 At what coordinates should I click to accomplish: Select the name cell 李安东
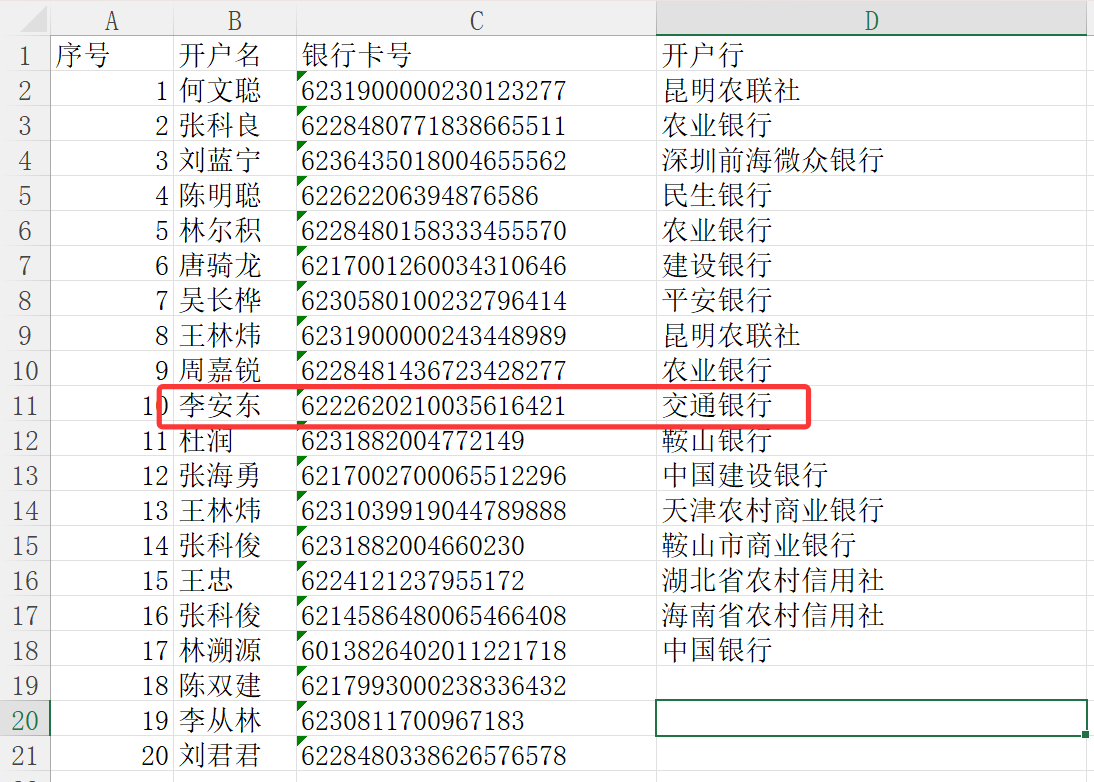click(x=234, y=405)
